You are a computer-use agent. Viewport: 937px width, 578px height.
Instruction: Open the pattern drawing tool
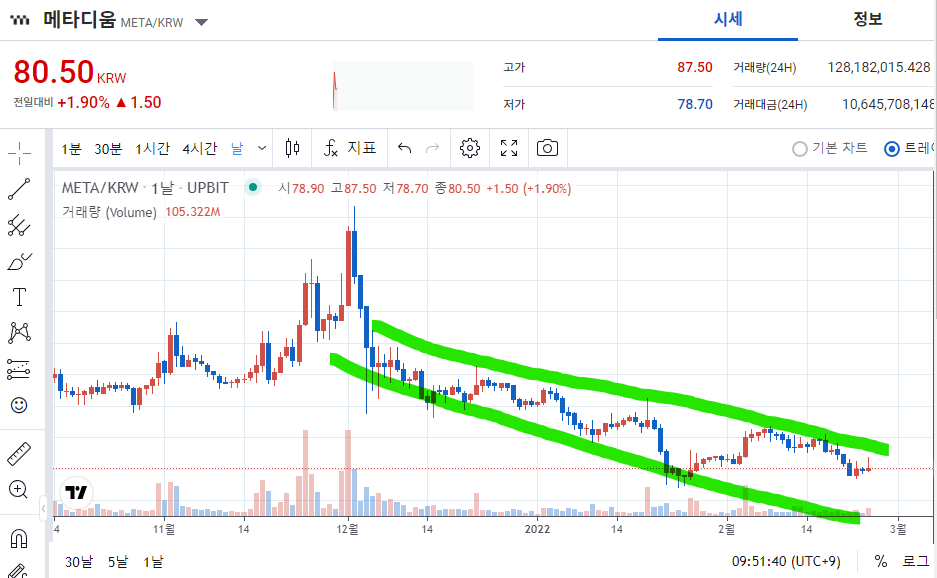click(x=19, y=333)
